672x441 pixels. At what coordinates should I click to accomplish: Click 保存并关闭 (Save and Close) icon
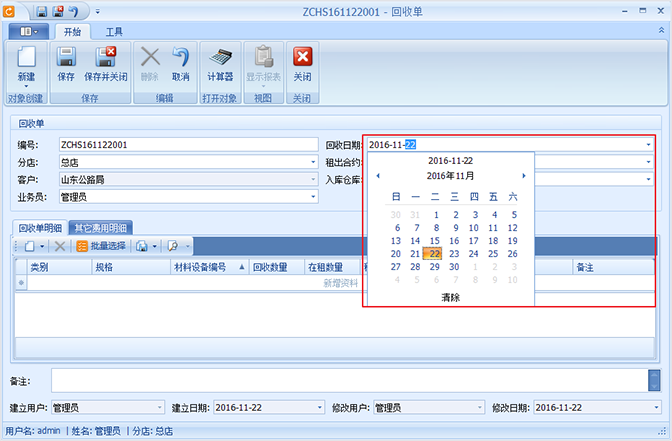[x=105, y=63]
